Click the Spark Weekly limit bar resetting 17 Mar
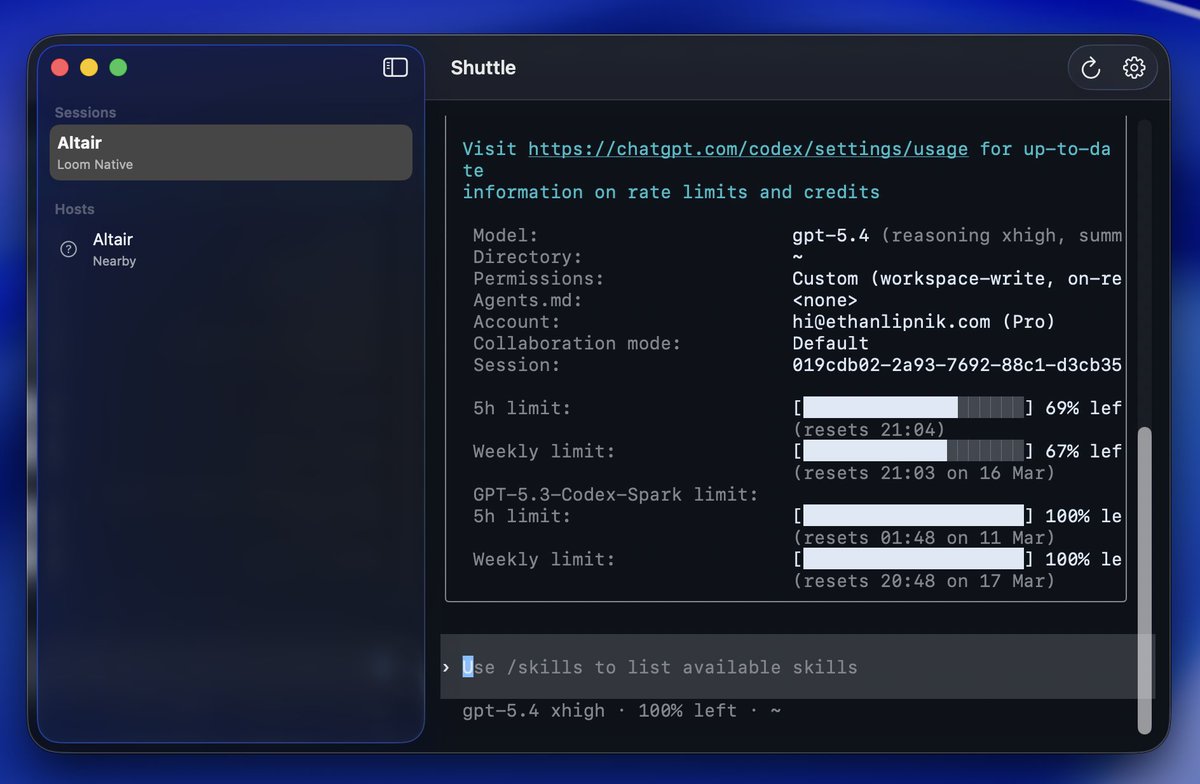This screenshot has height=784, width=1200. [913, 559]
